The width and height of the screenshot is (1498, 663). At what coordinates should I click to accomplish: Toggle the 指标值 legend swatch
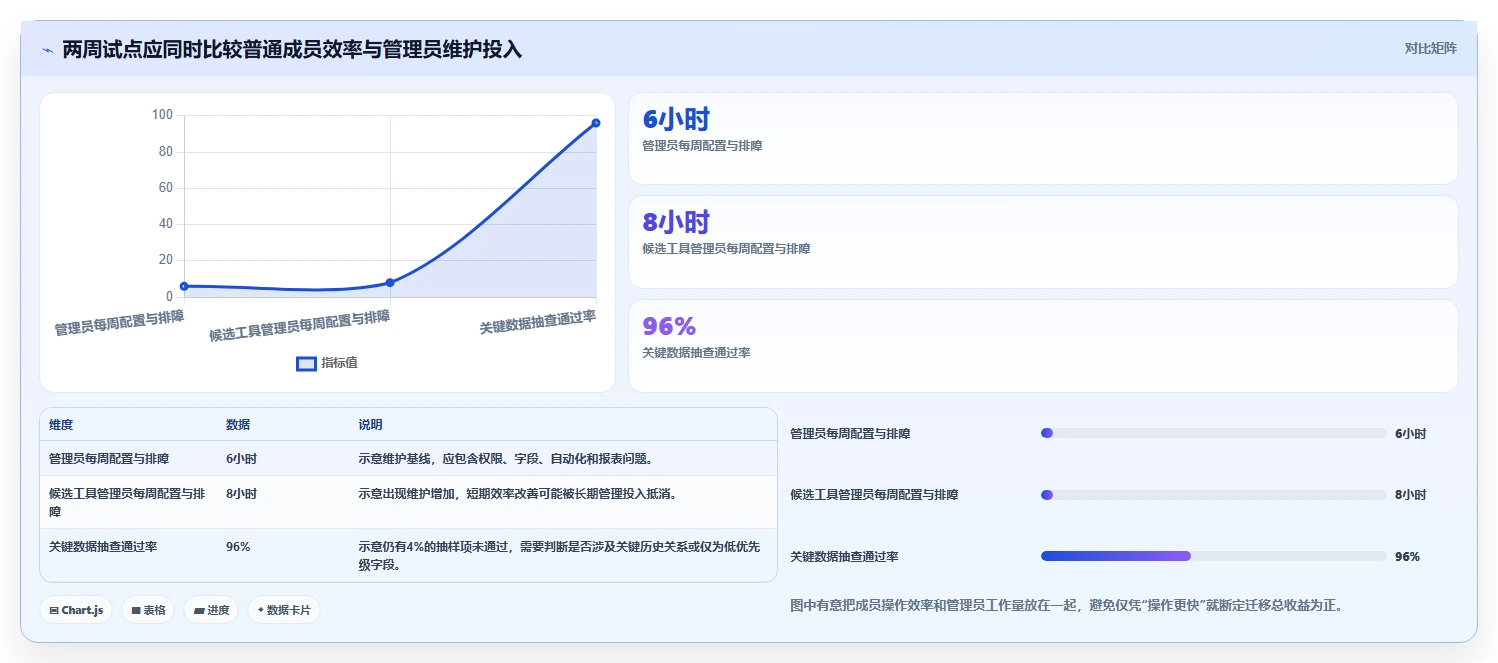[x=307, y=363]
